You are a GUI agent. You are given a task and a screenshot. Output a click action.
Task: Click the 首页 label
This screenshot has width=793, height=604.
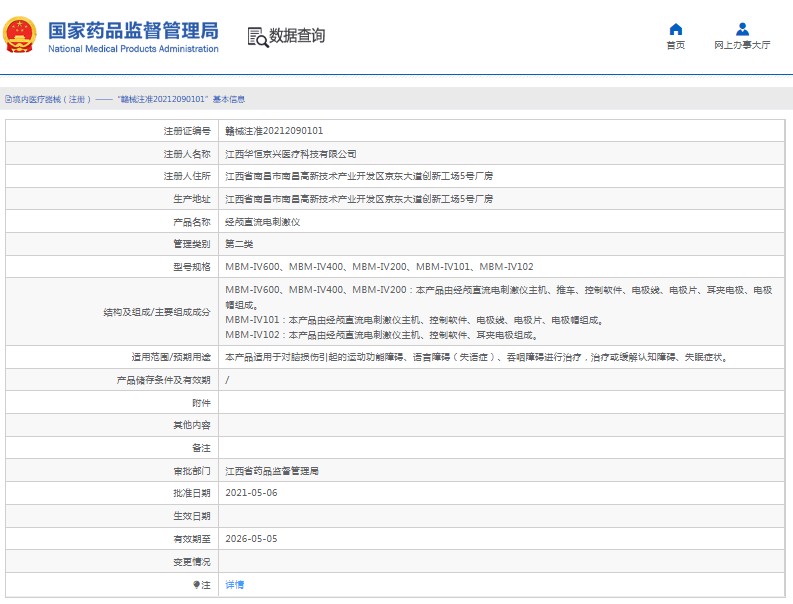coord(676,45)
